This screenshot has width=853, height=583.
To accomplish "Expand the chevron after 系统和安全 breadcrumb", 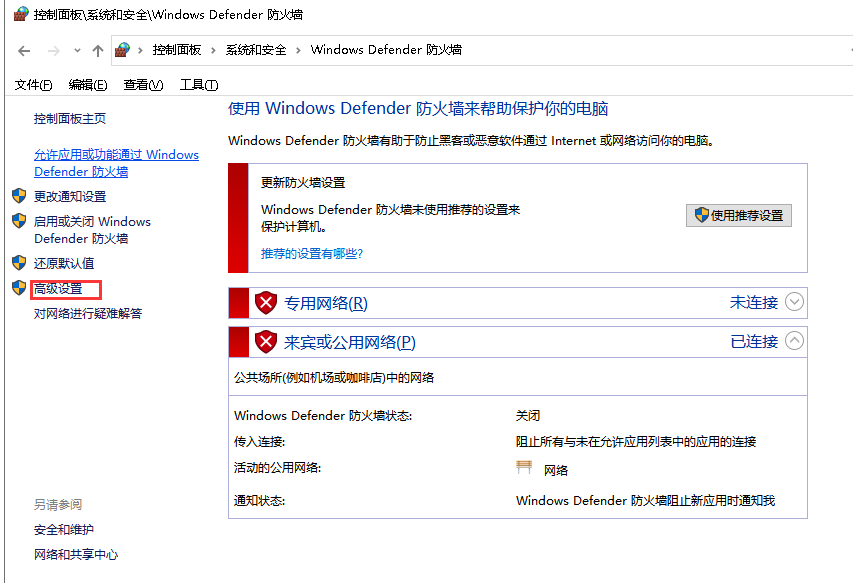I will [x=298, y=51].
